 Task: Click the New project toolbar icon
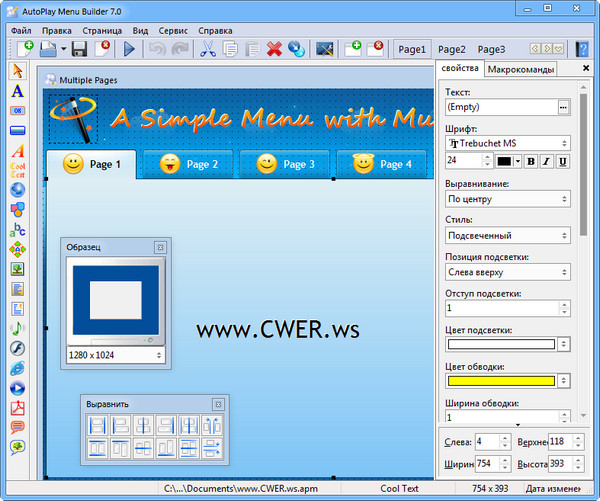coord(26,49)
